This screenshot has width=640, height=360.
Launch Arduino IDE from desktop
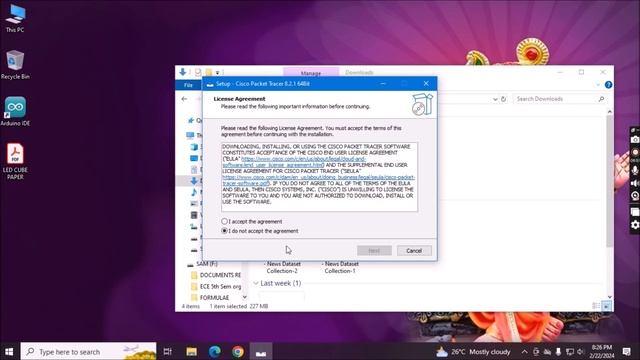[15, 111]
